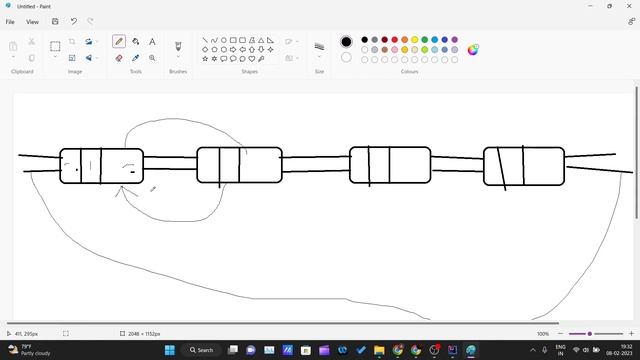This screenshot has width=640, height=360.
Task: Click the vertical canvas scrollbar
Action: pyautogui.click(x=636, y=153)
